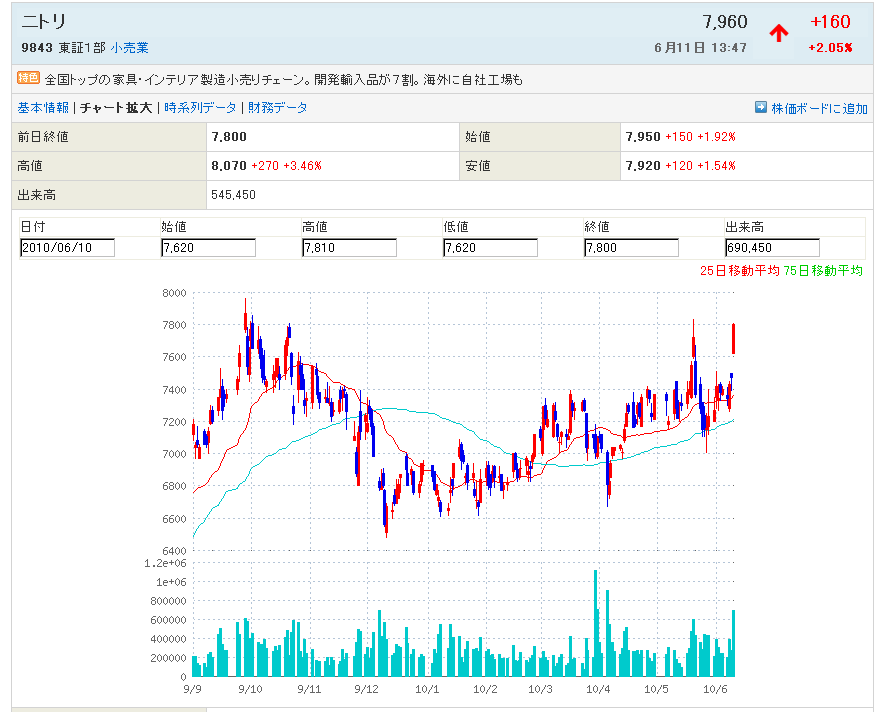Focus the 日付 field showing 2010/06/10
The image size is (880, 712).
(68, 248)
